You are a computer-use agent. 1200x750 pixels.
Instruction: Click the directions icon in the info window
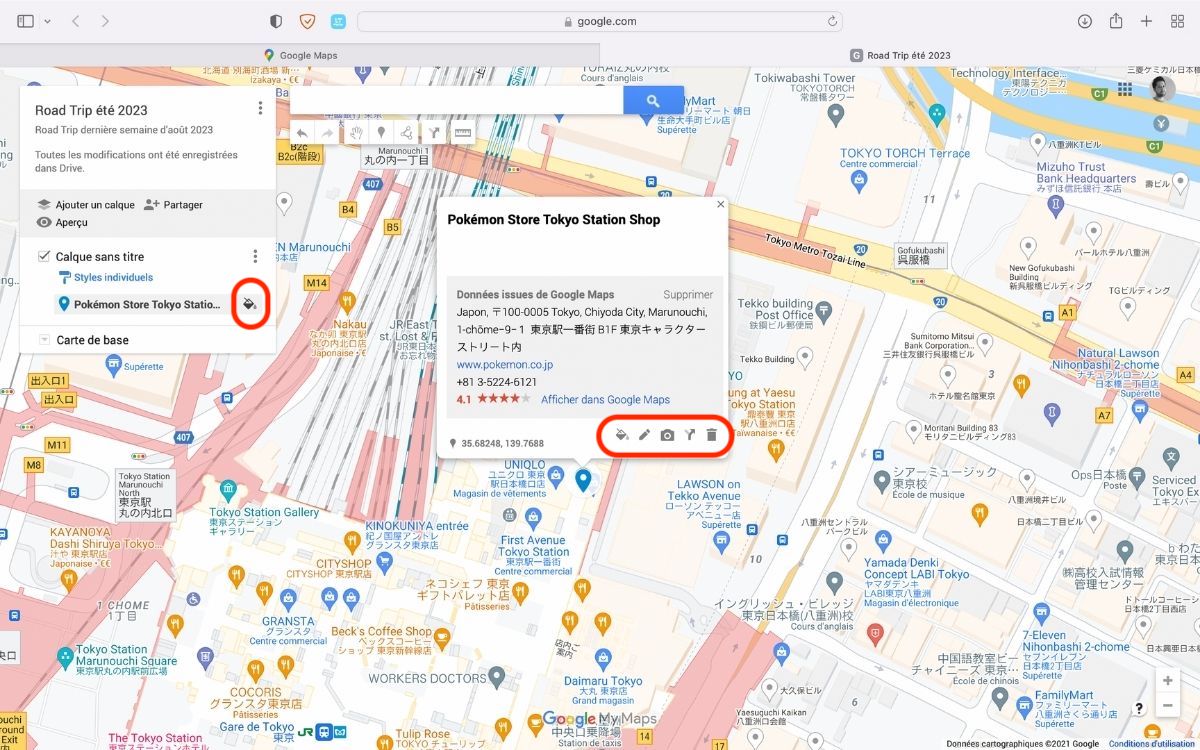click(x=689, y=435)
